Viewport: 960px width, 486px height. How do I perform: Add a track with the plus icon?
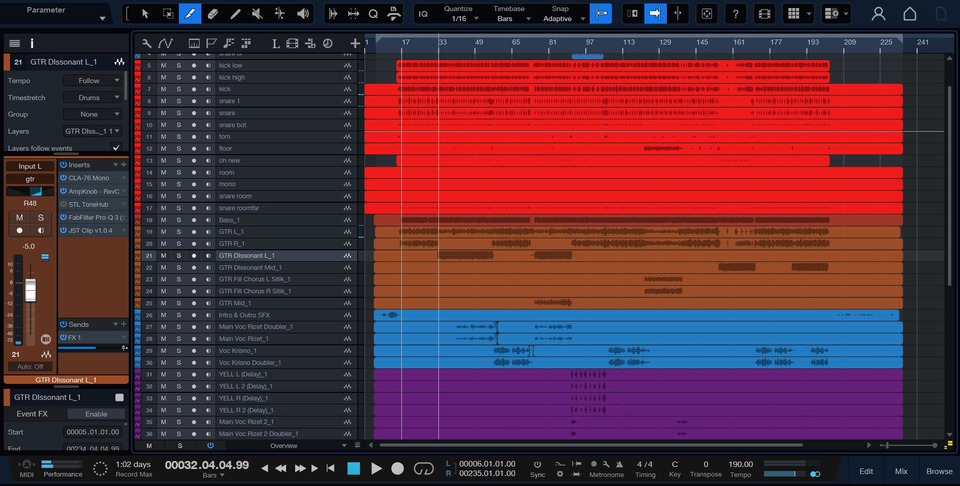pos(355,43)
